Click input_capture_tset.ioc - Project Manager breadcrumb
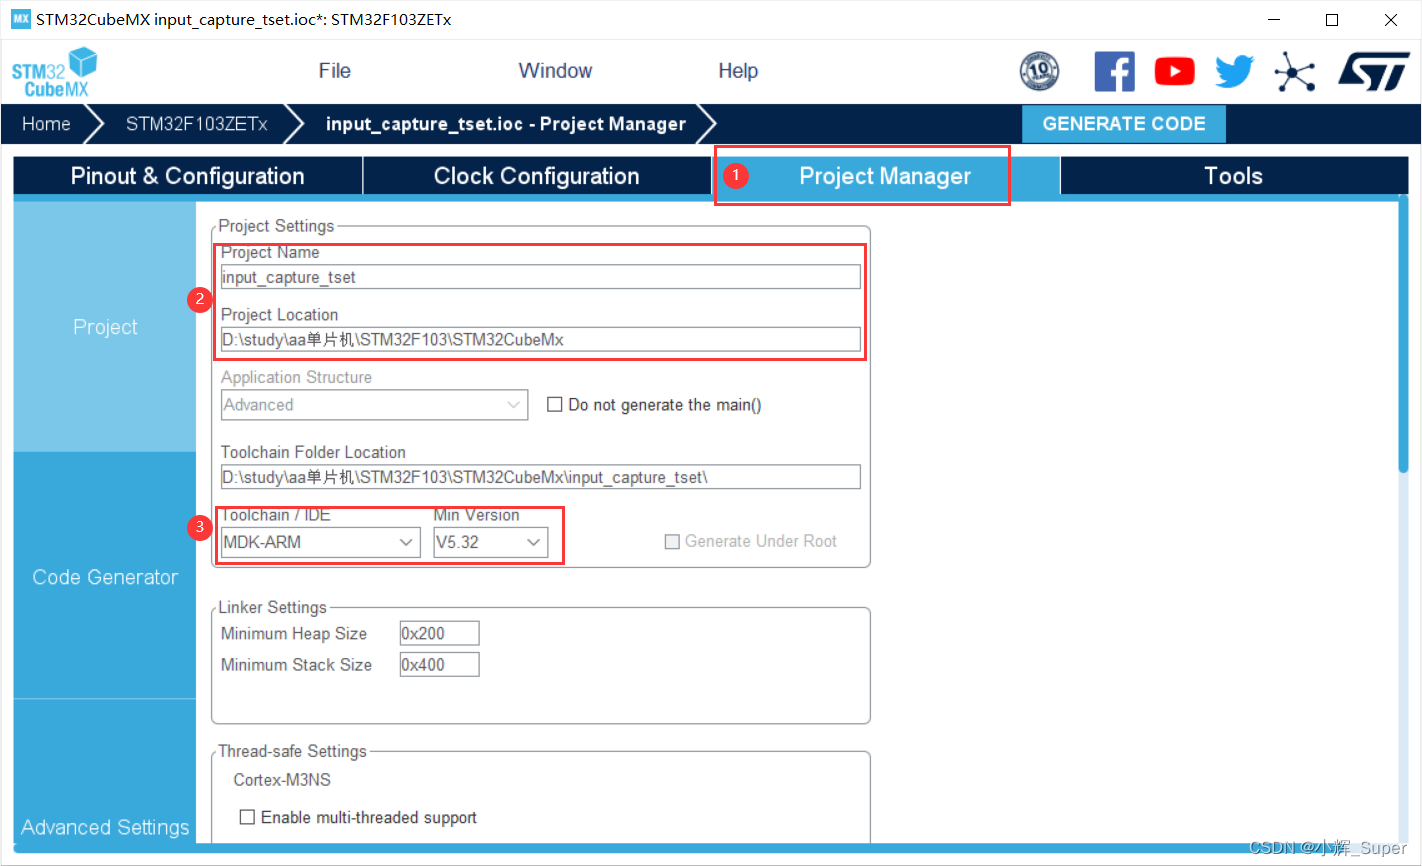The image size is (1422, 866). pos(506,124)
